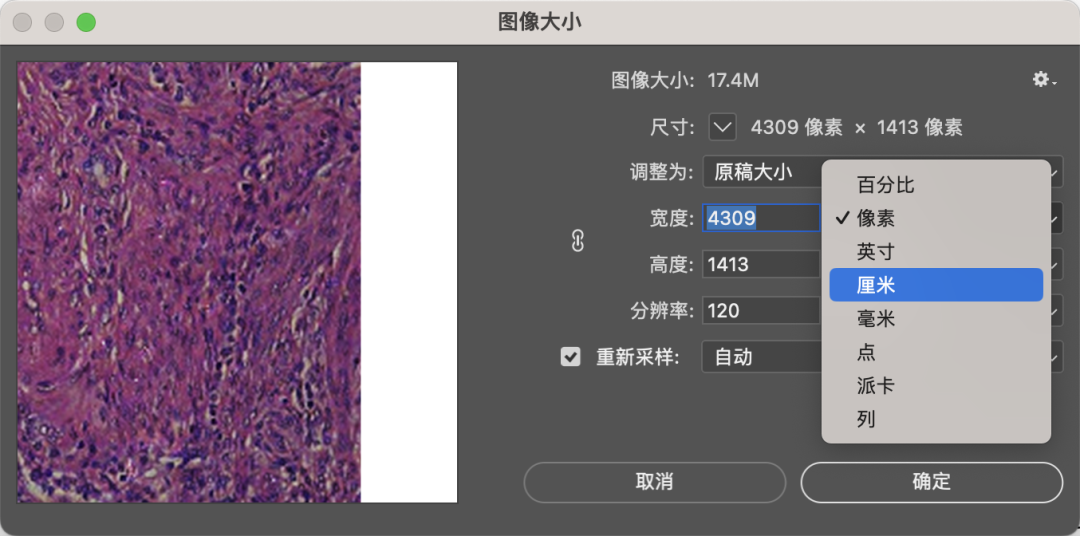
Task: Choose 像素 in the unit menu
Action: [x=936, y=218]
